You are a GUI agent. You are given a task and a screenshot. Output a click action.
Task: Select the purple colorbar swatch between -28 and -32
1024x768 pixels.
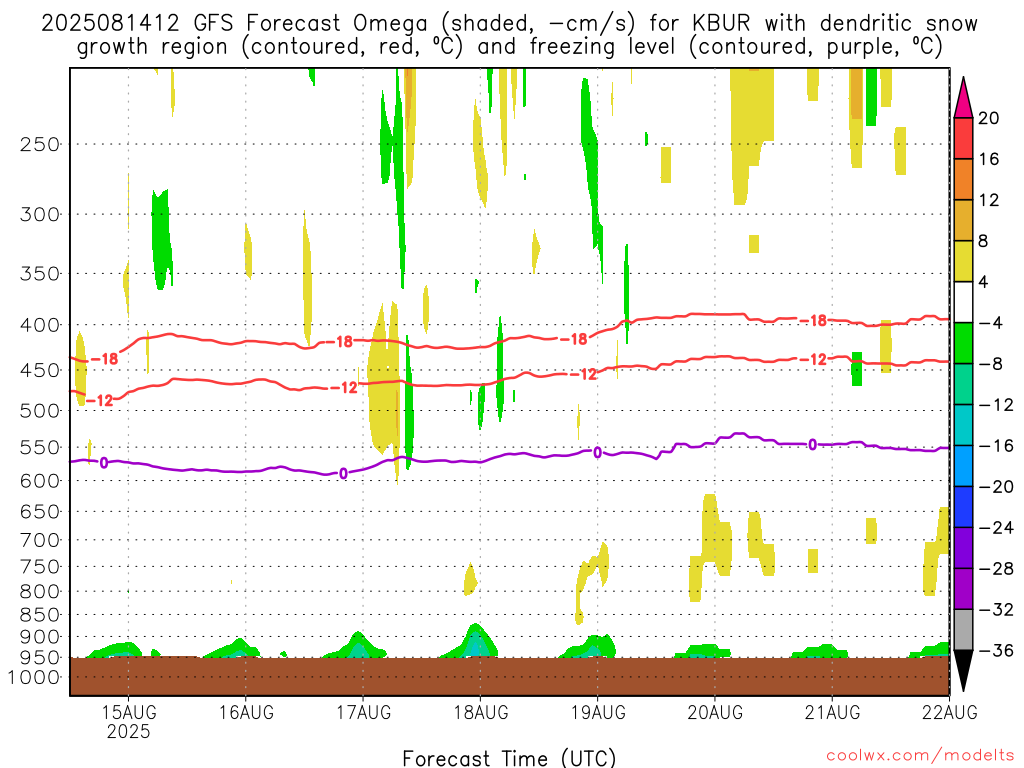pos(963,588)
